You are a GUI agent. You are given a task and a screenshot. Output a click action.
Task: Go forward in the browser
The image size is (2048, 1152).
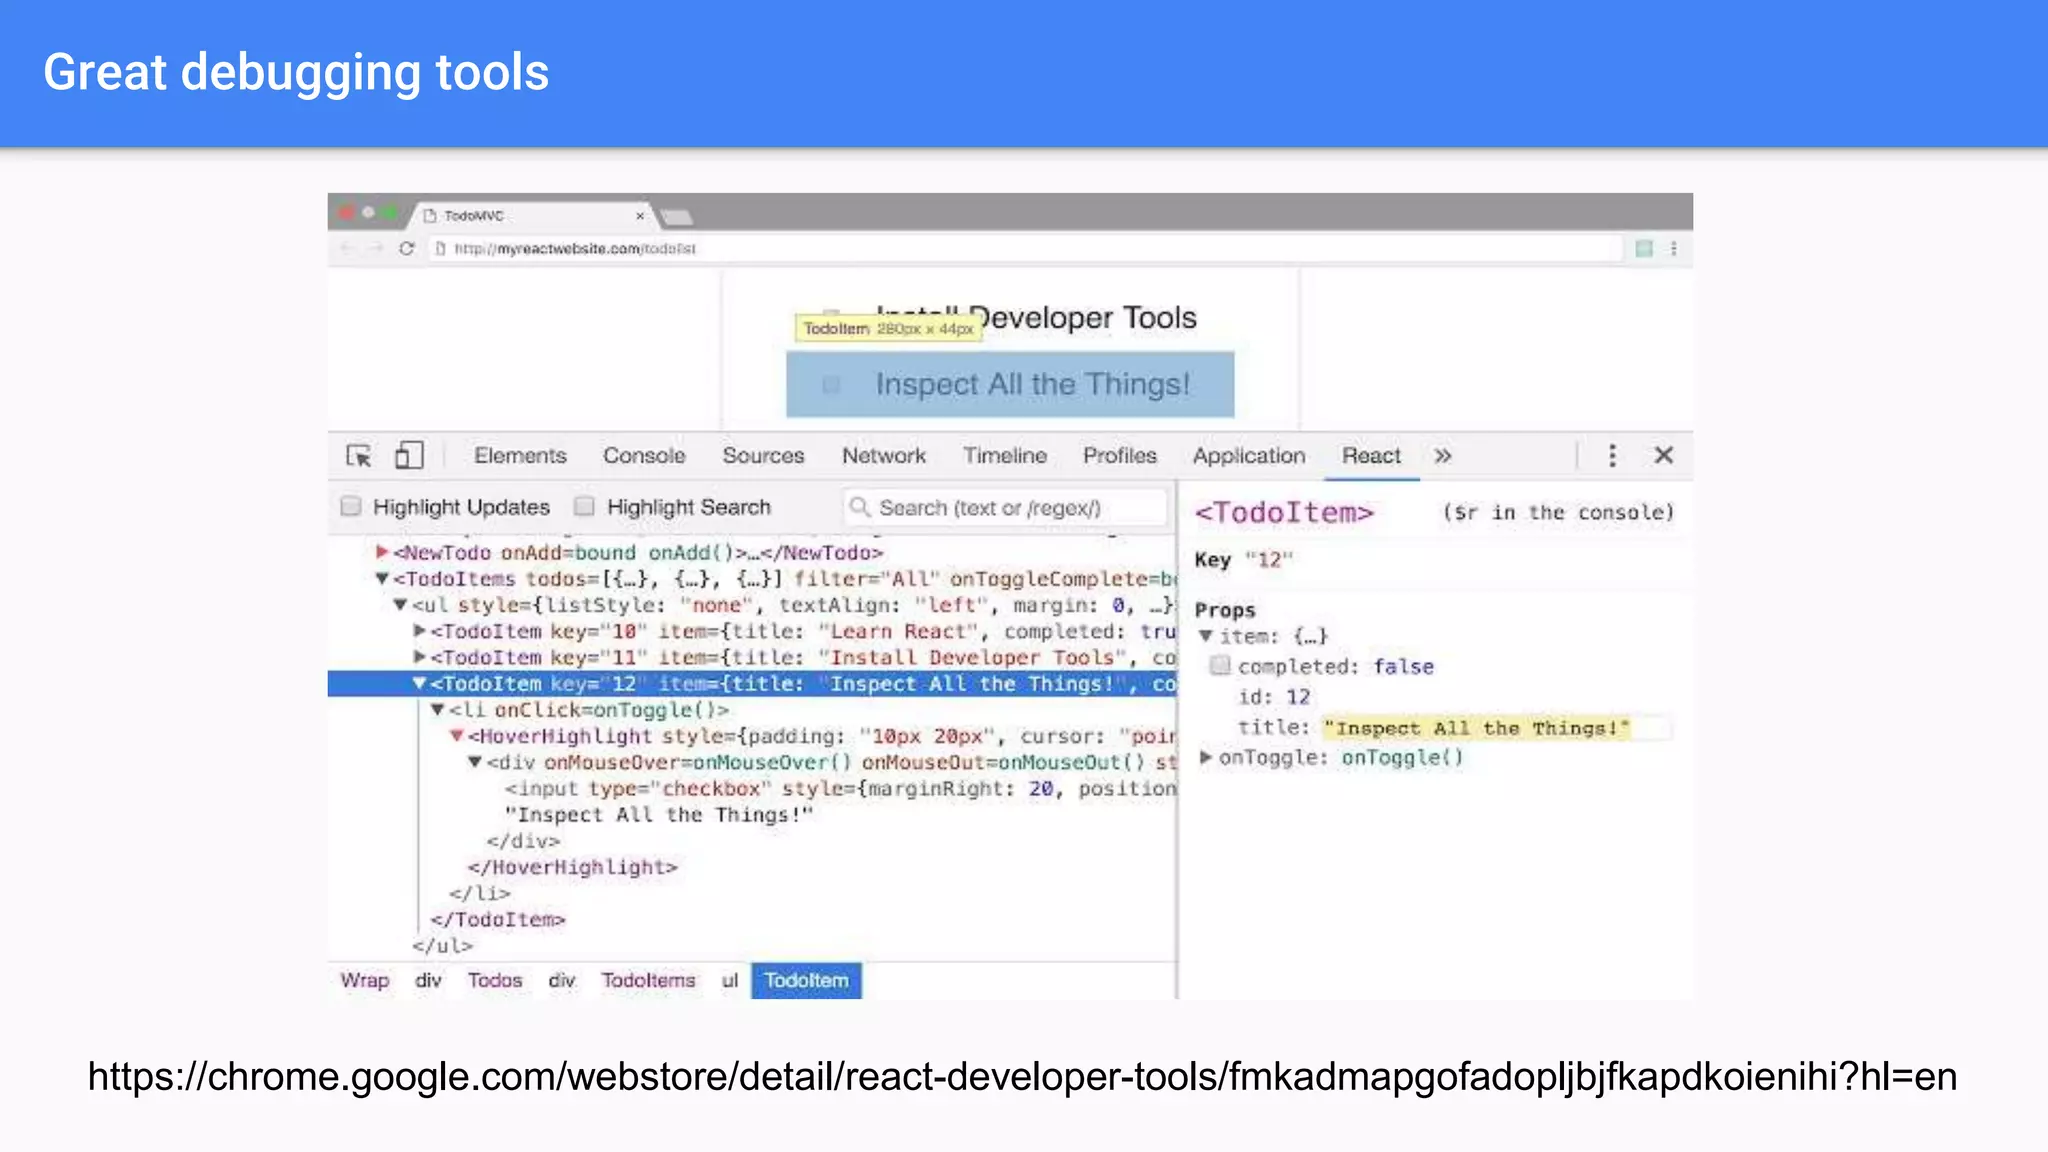(x=376, y=248)
